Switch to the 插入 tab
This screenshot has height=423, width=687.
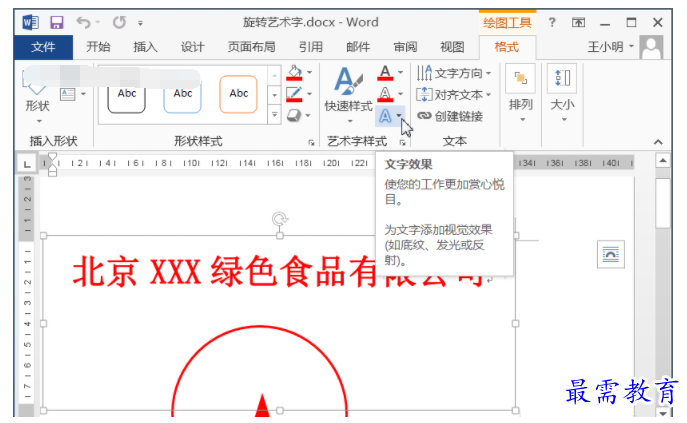coord(145,47)
